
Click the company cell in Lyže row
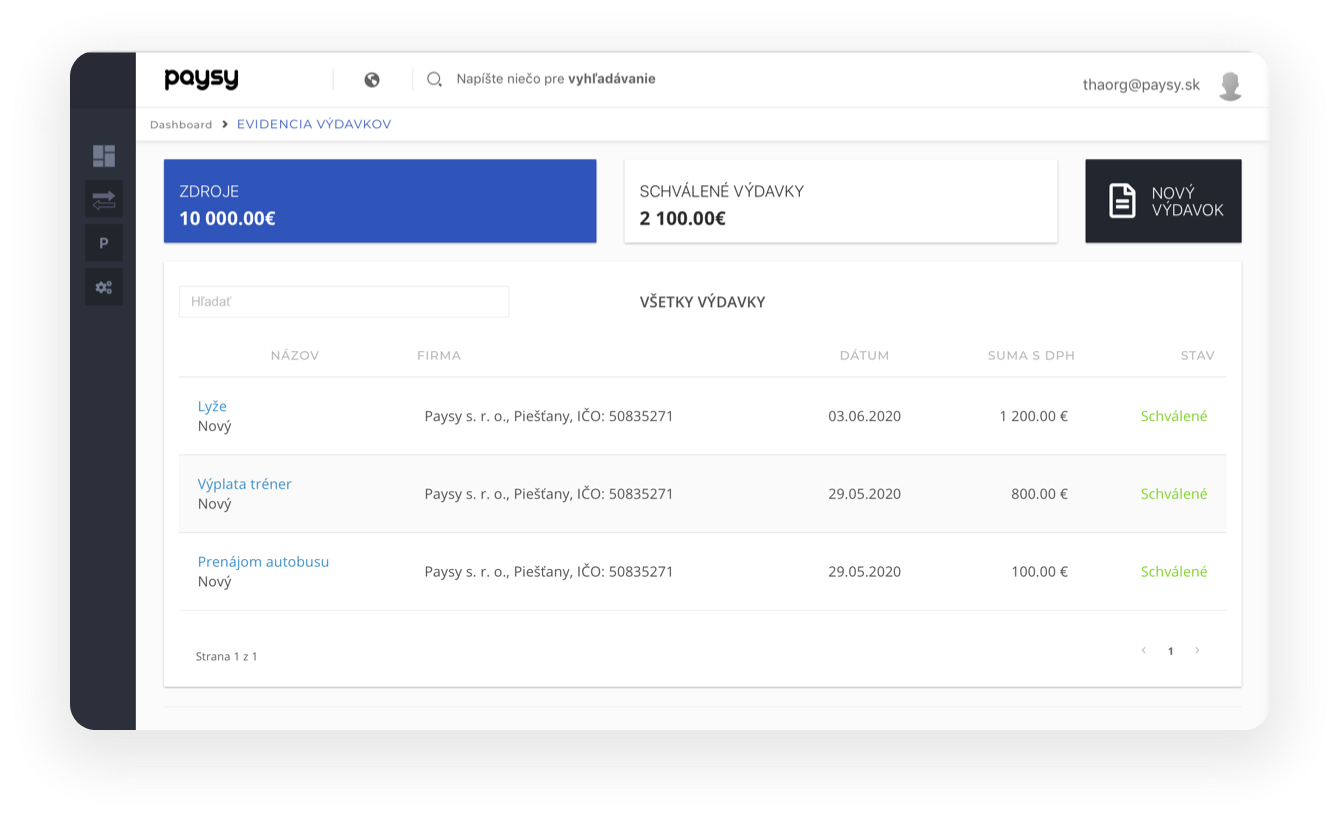point(549,416)
